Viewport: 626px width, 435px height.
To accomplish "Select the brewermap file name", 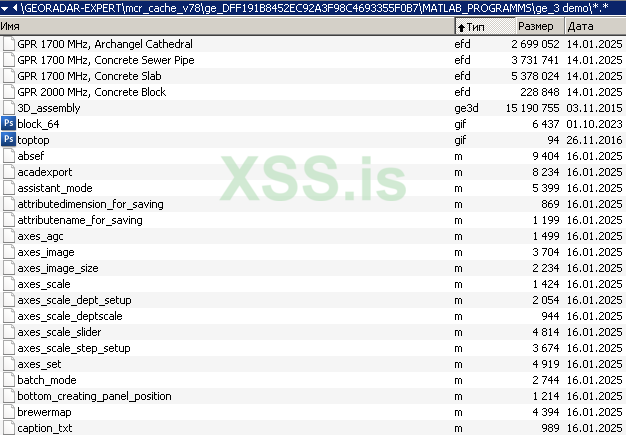I will (x=44, y=412).
